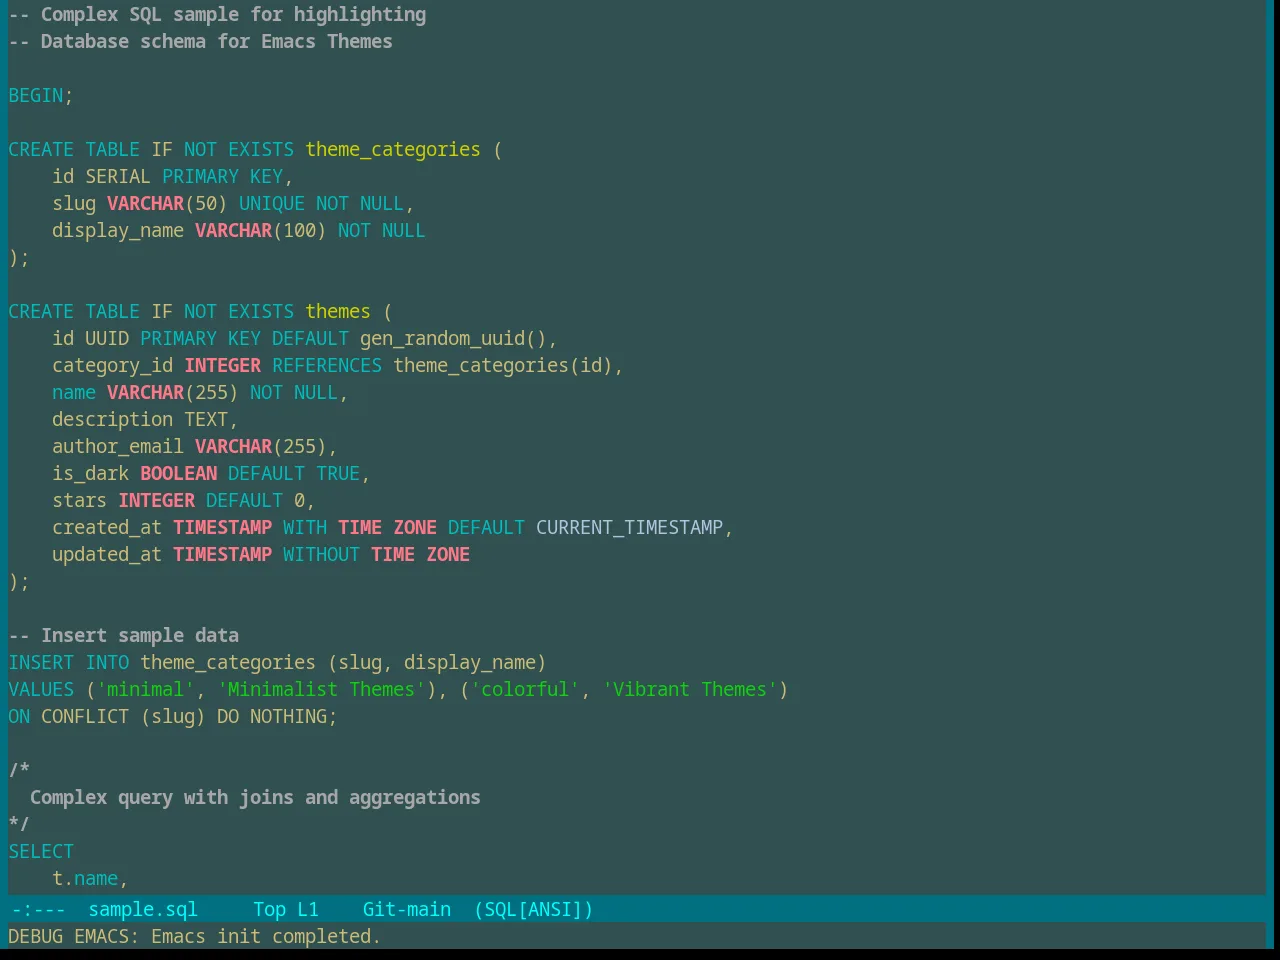1280x960 pixels.
Task: Click the echo area message 'Emacs init completed.'
Action: (266, 936)
